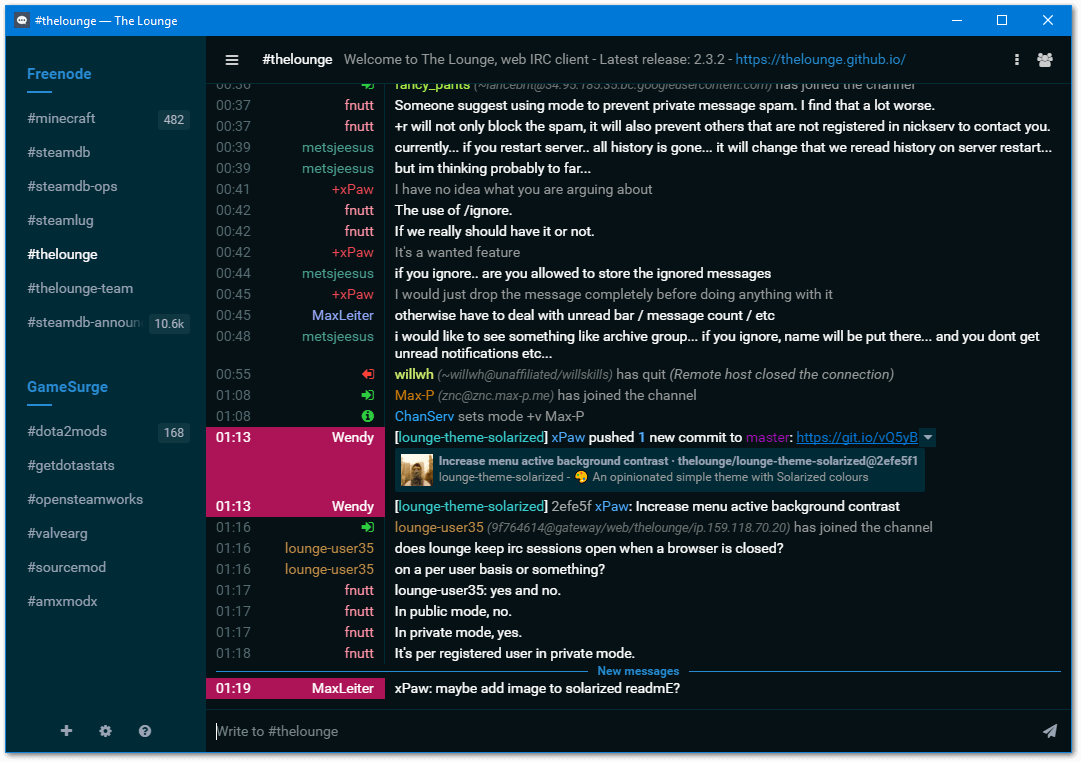
Task: Collapse the Freenode network header
Action: click(x=59, y=74)
